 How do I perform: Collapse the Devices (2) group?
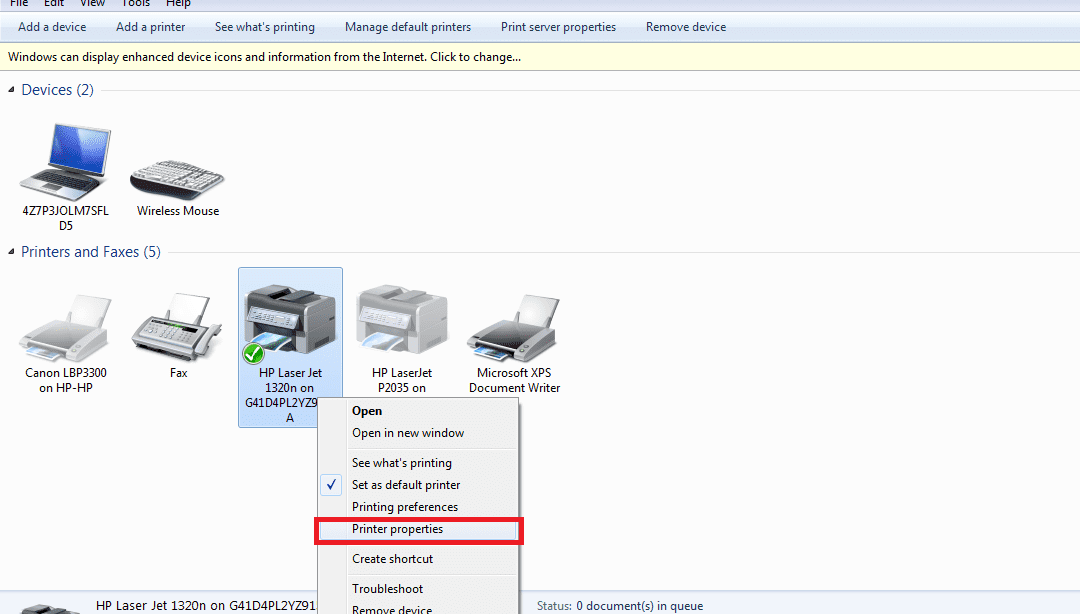click(11, 90)
